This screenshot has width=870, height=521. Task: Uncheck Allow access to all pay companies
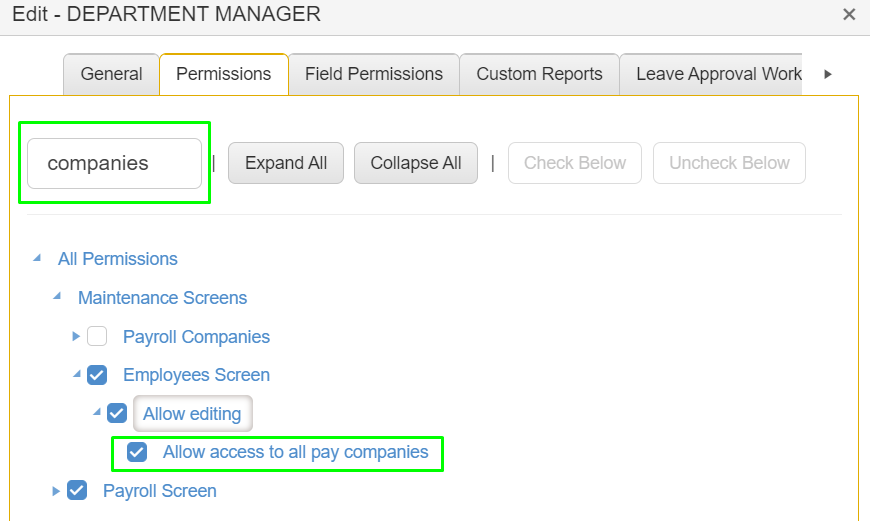point(137,452)
